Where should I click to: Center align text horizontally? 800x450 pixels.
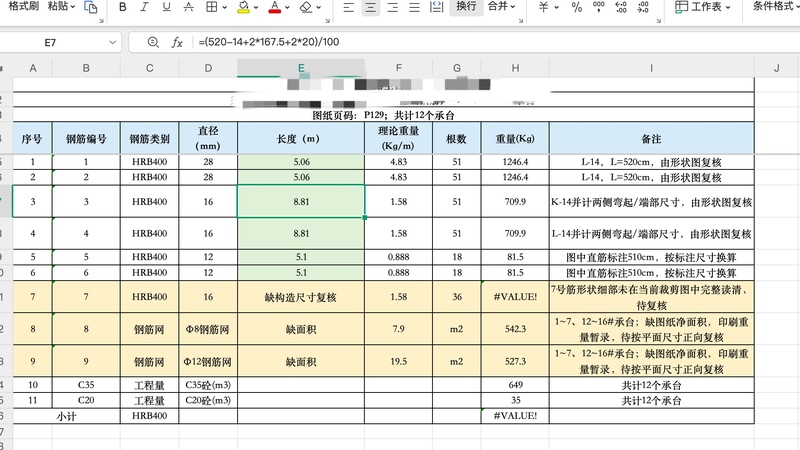coord(371,7)
